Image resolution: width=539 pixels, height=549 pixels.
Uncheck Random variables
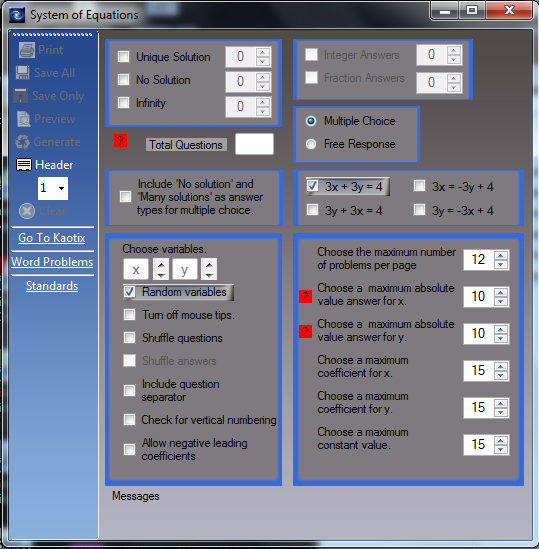(x=129, y=292)
